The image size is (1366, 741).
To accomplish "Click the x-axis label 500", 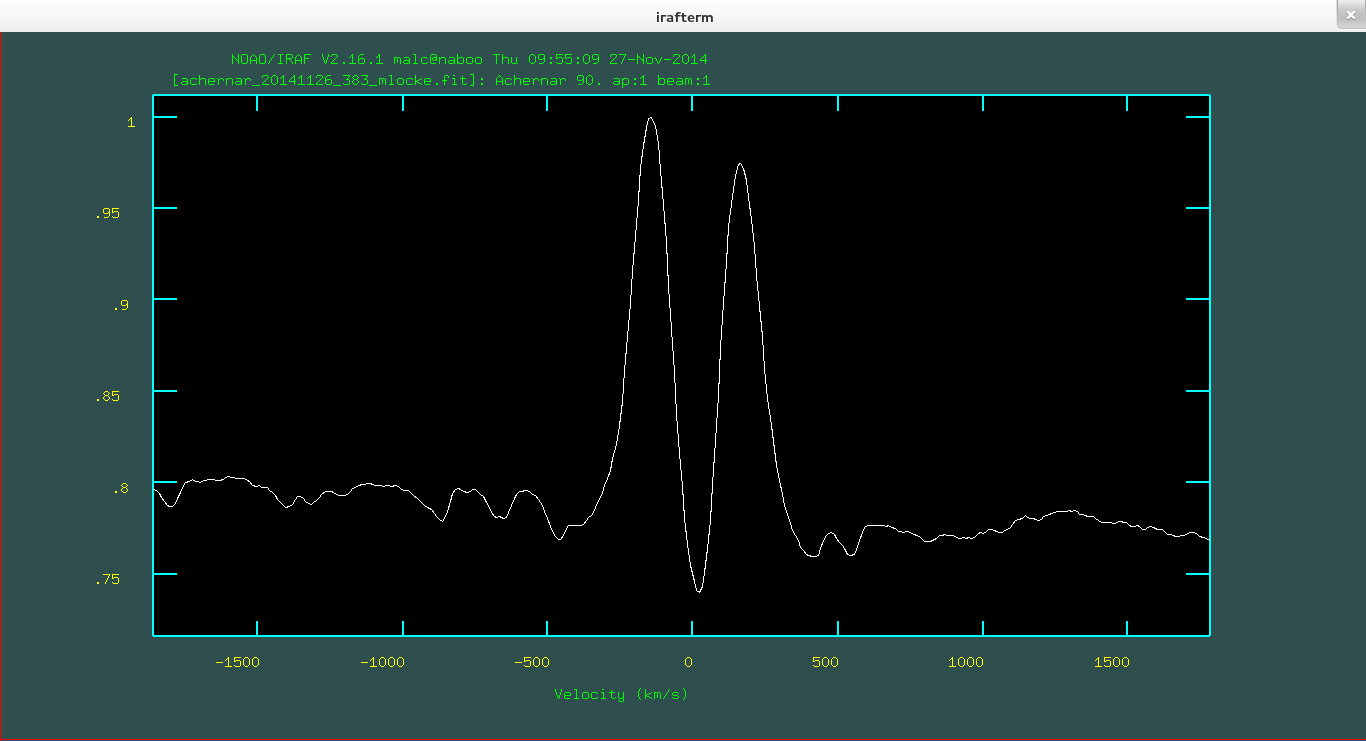I will click(824, 662).
